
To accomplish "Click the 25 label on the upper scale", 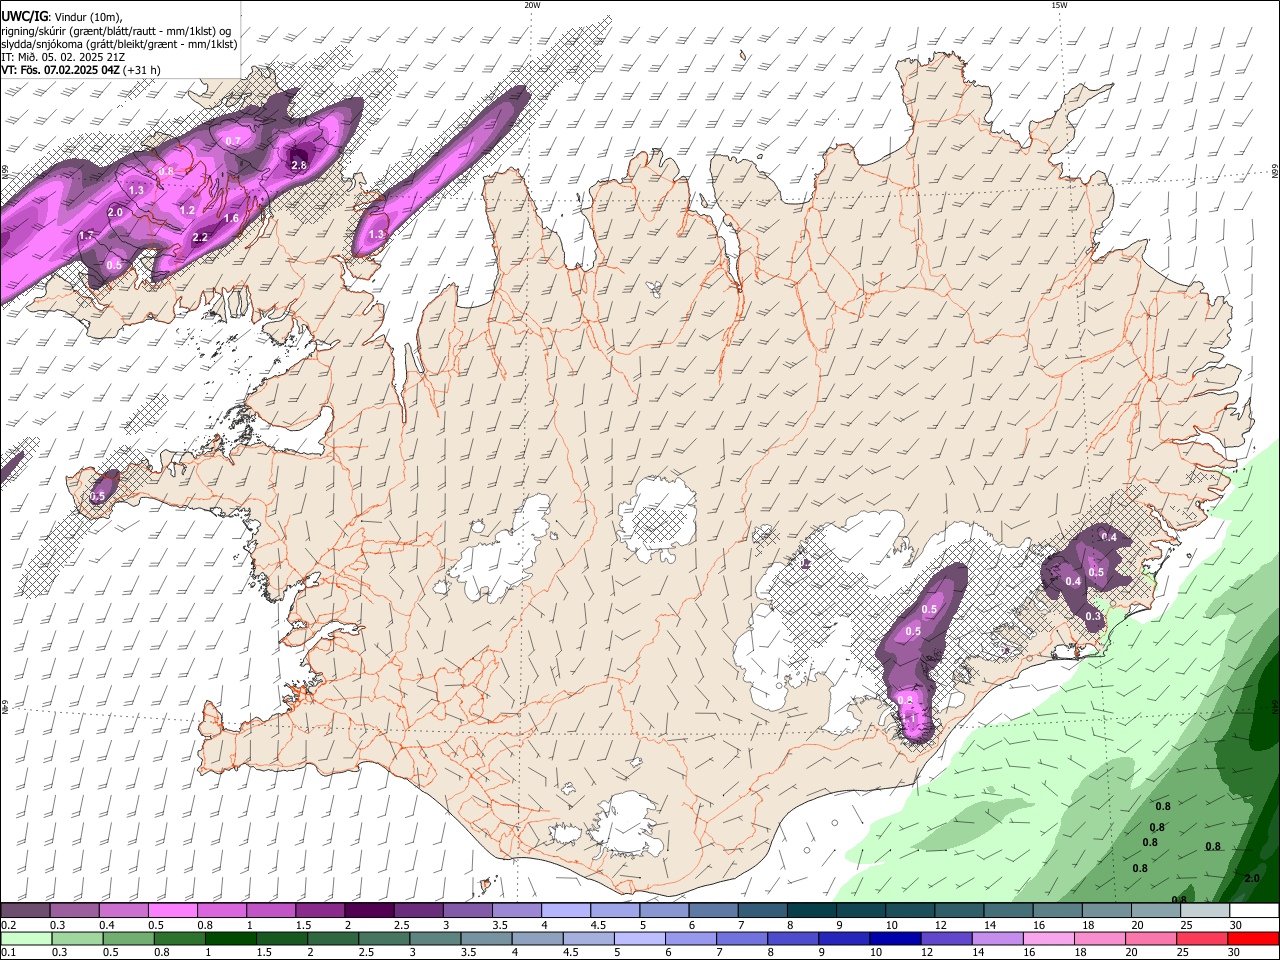I will click(x=1185, y=925).
